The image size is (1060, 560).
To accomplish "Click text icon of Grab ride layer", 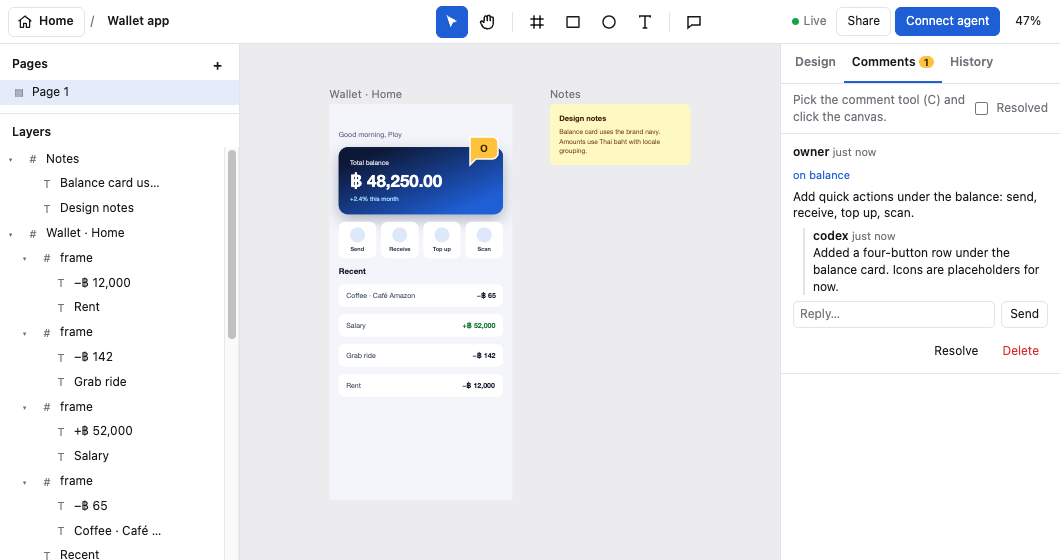I will [61, 382].
